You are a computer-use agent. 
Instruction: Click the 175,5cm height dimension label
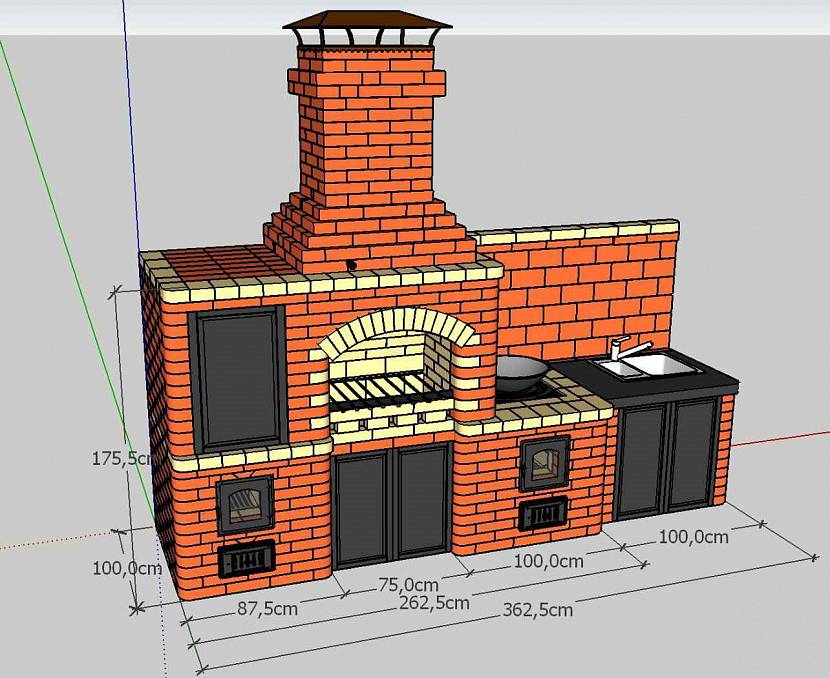click(123, 458)
